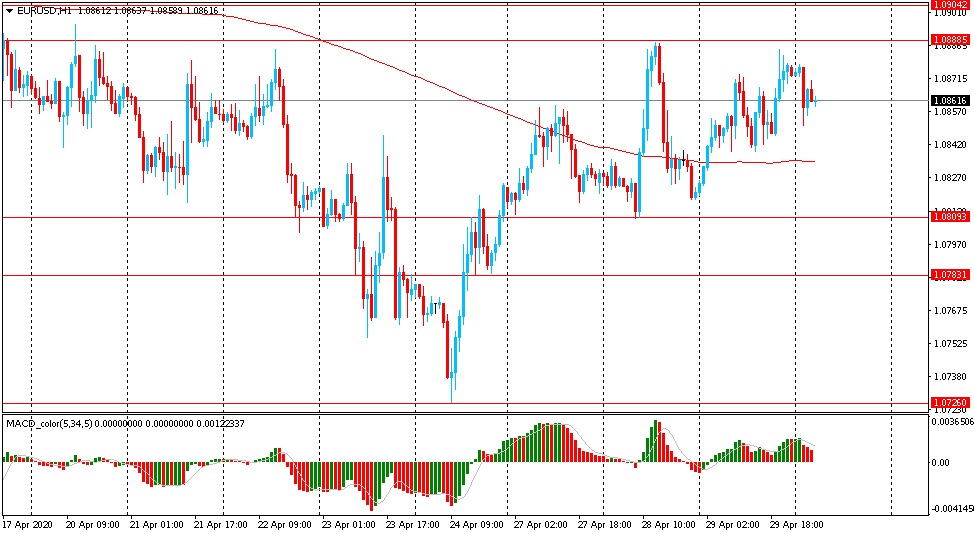Click the current price label 1.08616

click(950, 101)
